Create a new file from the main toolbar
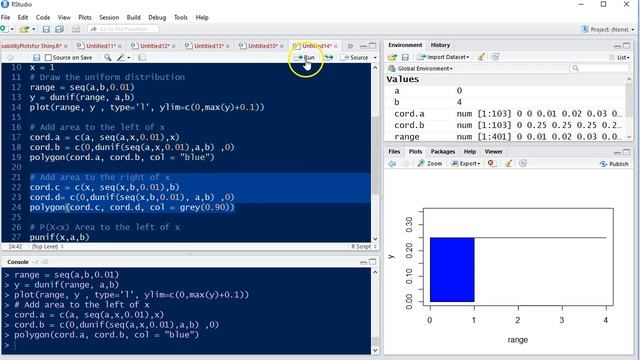This screenshot has width=640, height=360. 4,29
